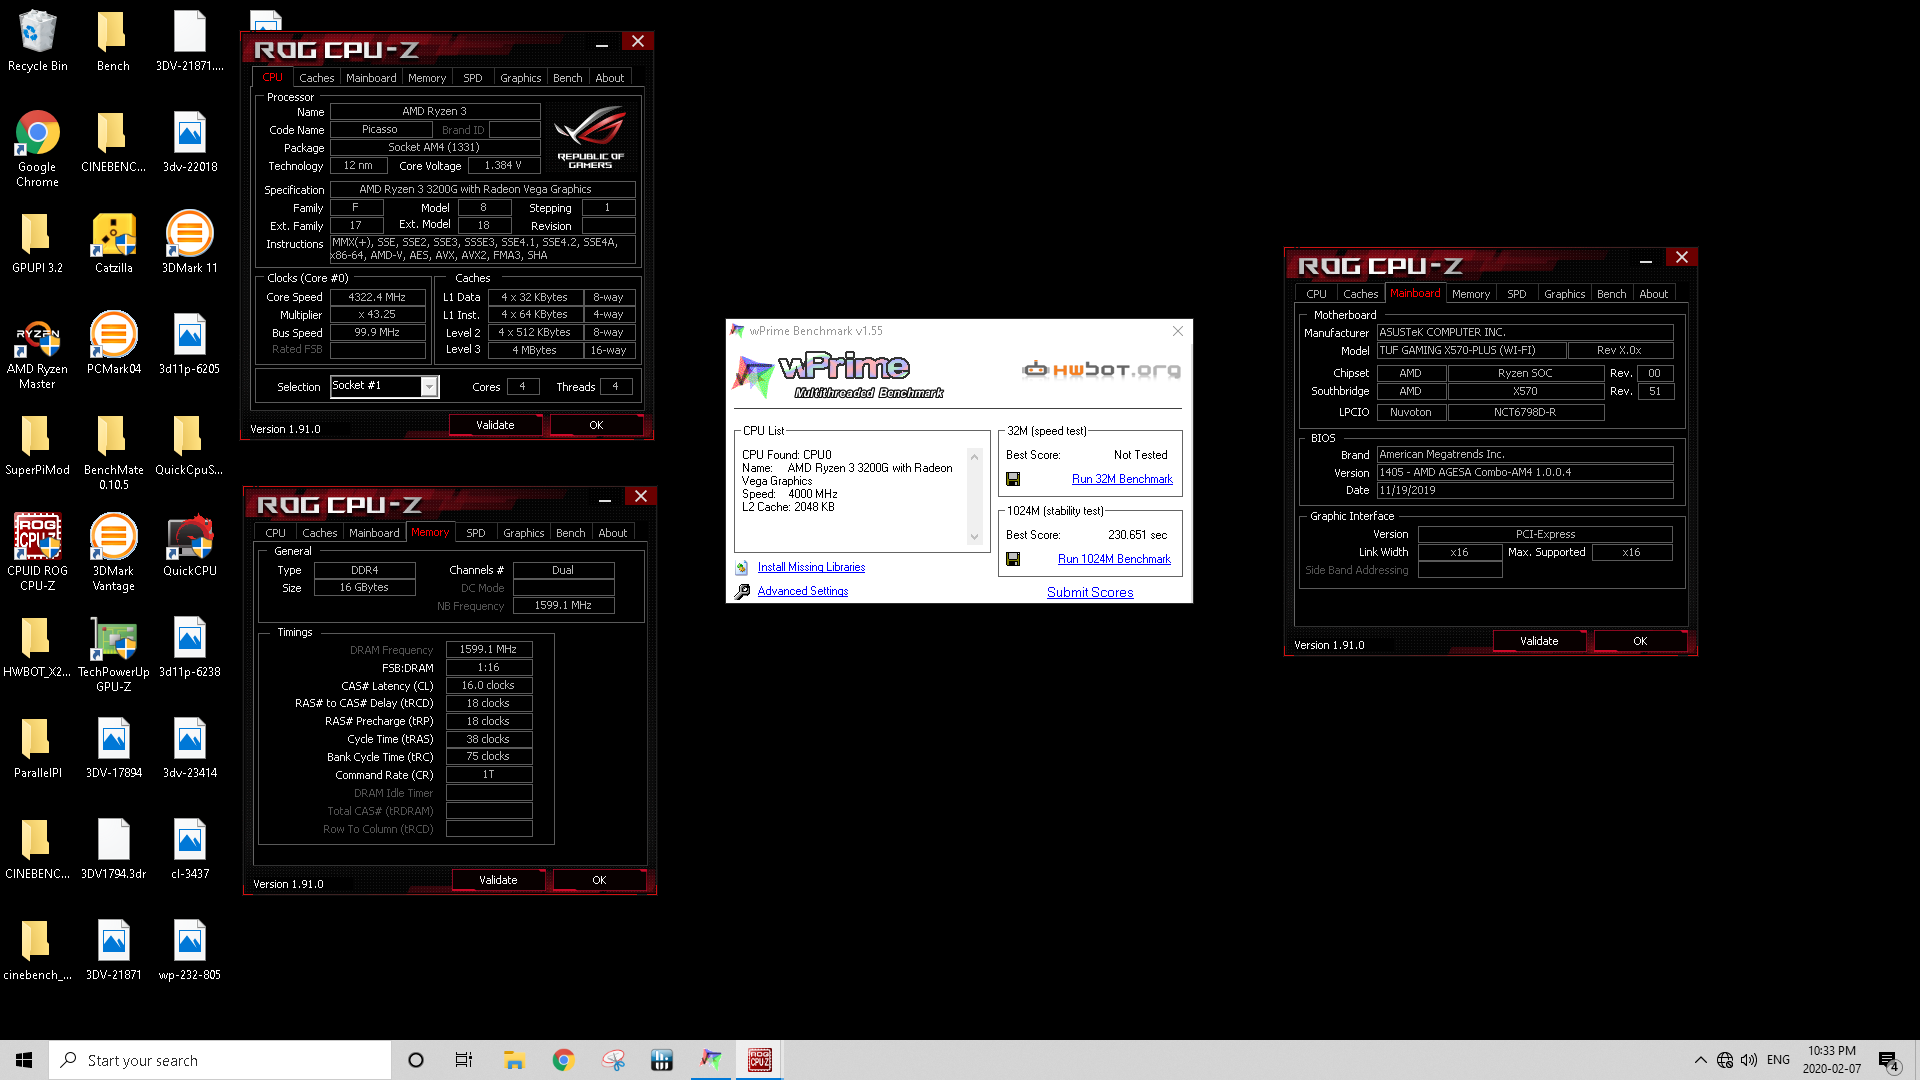
Task: Run the 32M Benchmark in wPrime
Action: pos(1122,479)
